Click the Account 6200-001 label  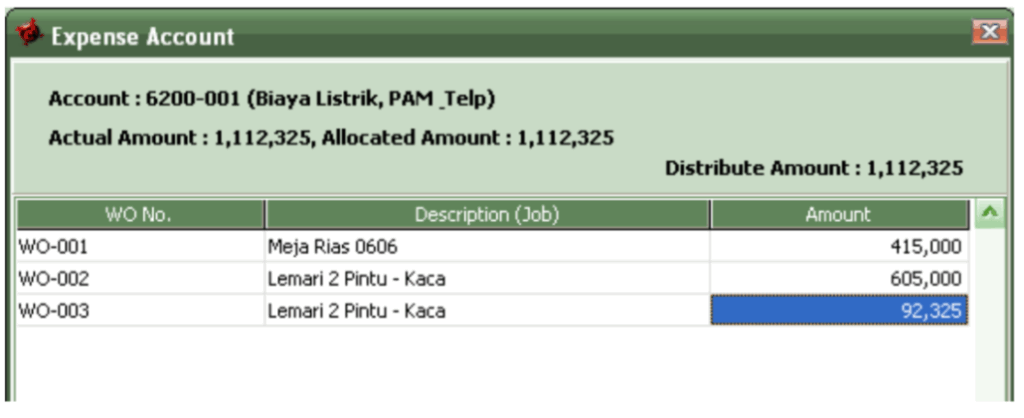pos(272,99)
